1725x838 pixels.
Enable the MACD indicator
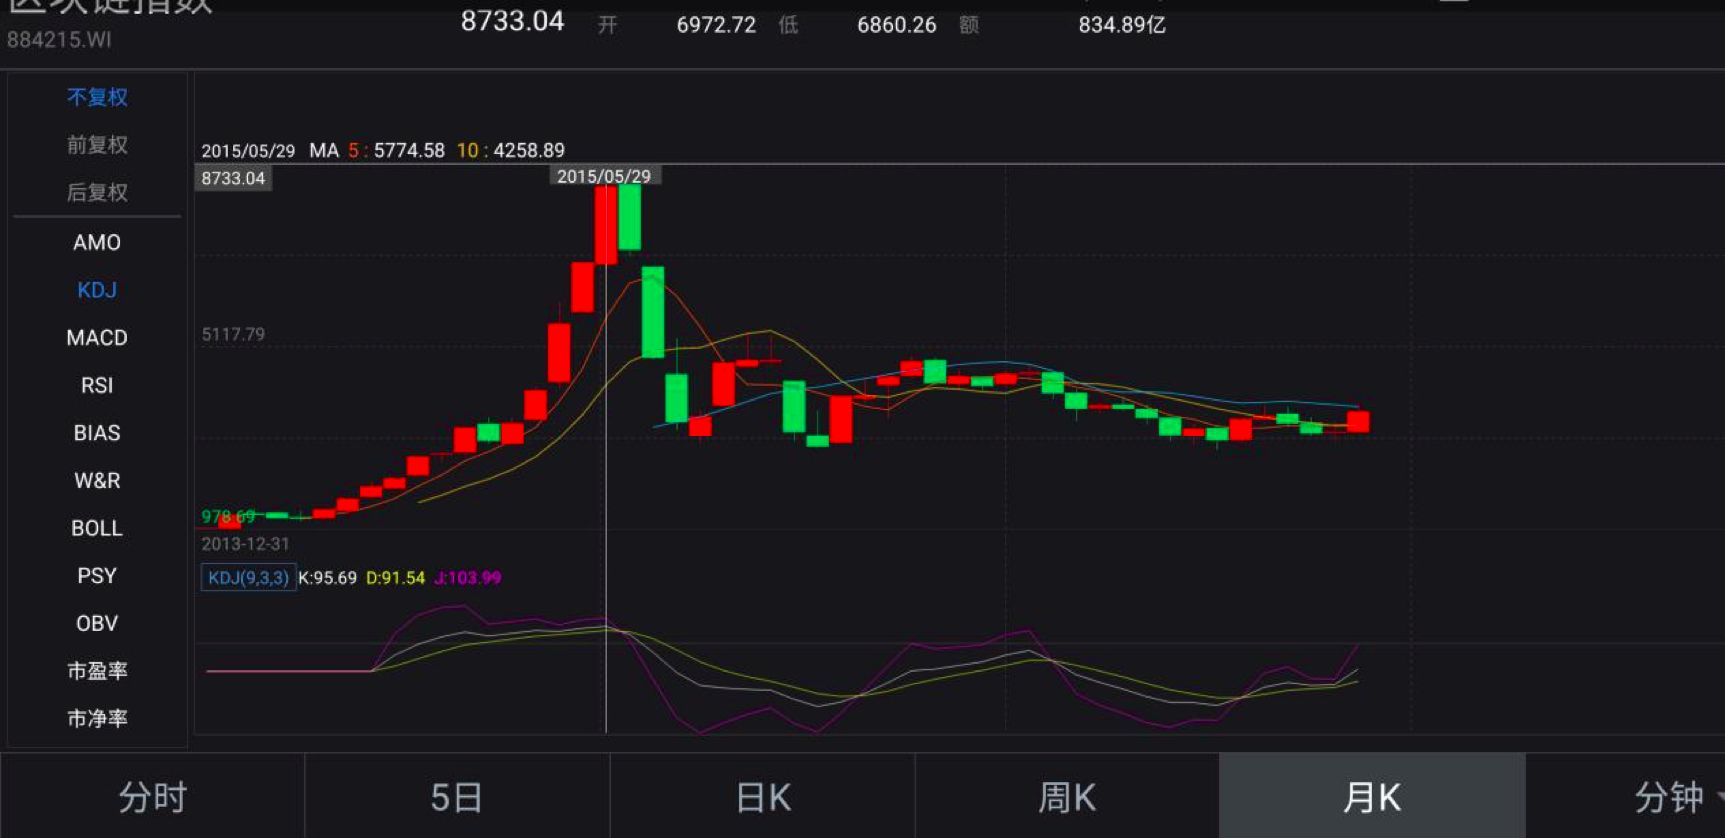pos(97,338)
